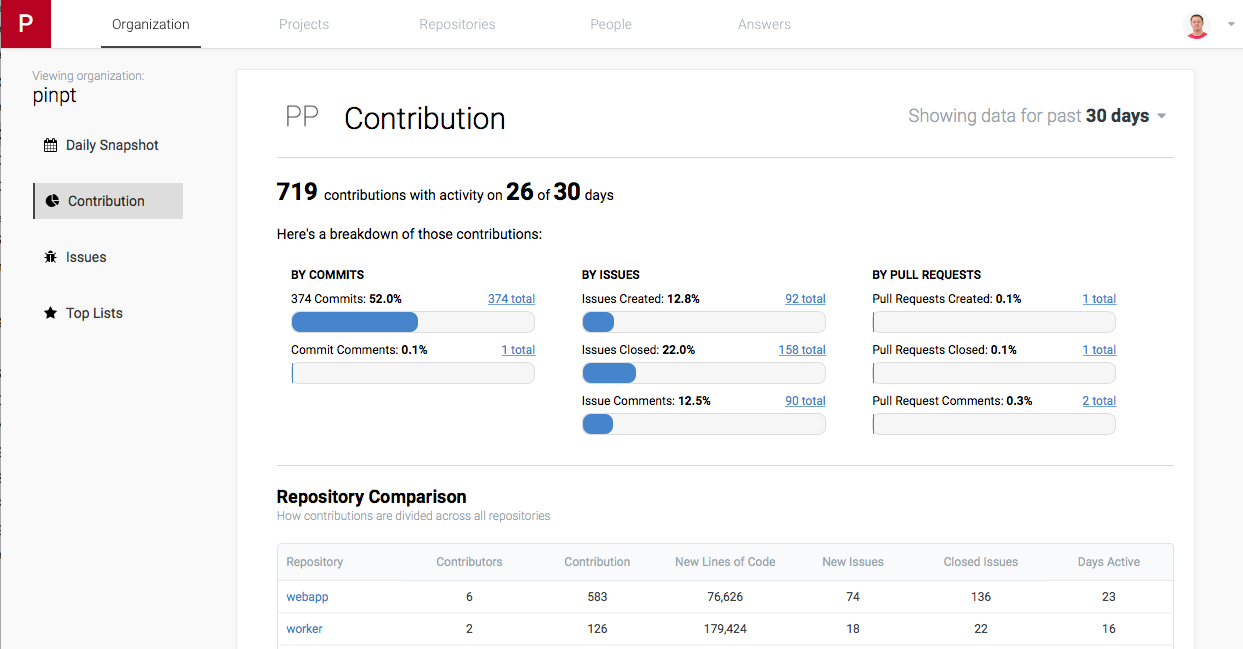Click the user avatar picture
Screen dimensions: 1243x649
[1197, 25]
